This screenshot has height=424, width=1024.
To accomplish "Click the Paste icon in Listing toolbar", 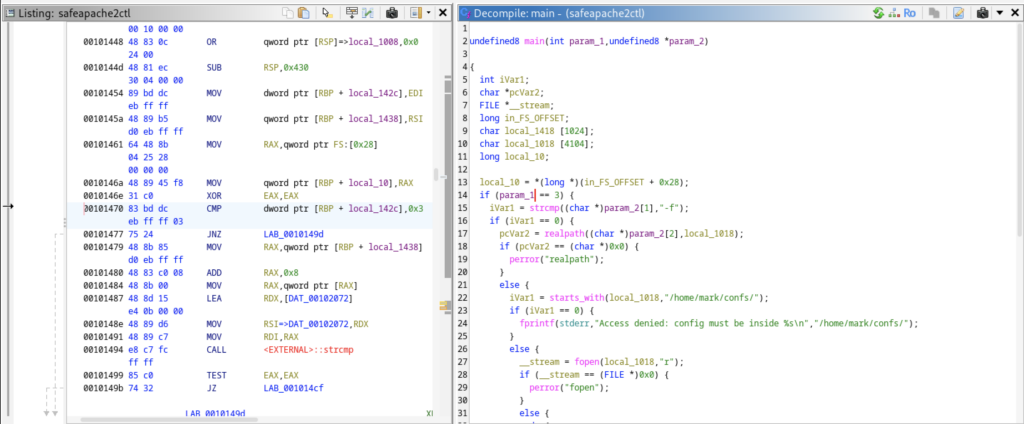I will [x=303, y=13].
